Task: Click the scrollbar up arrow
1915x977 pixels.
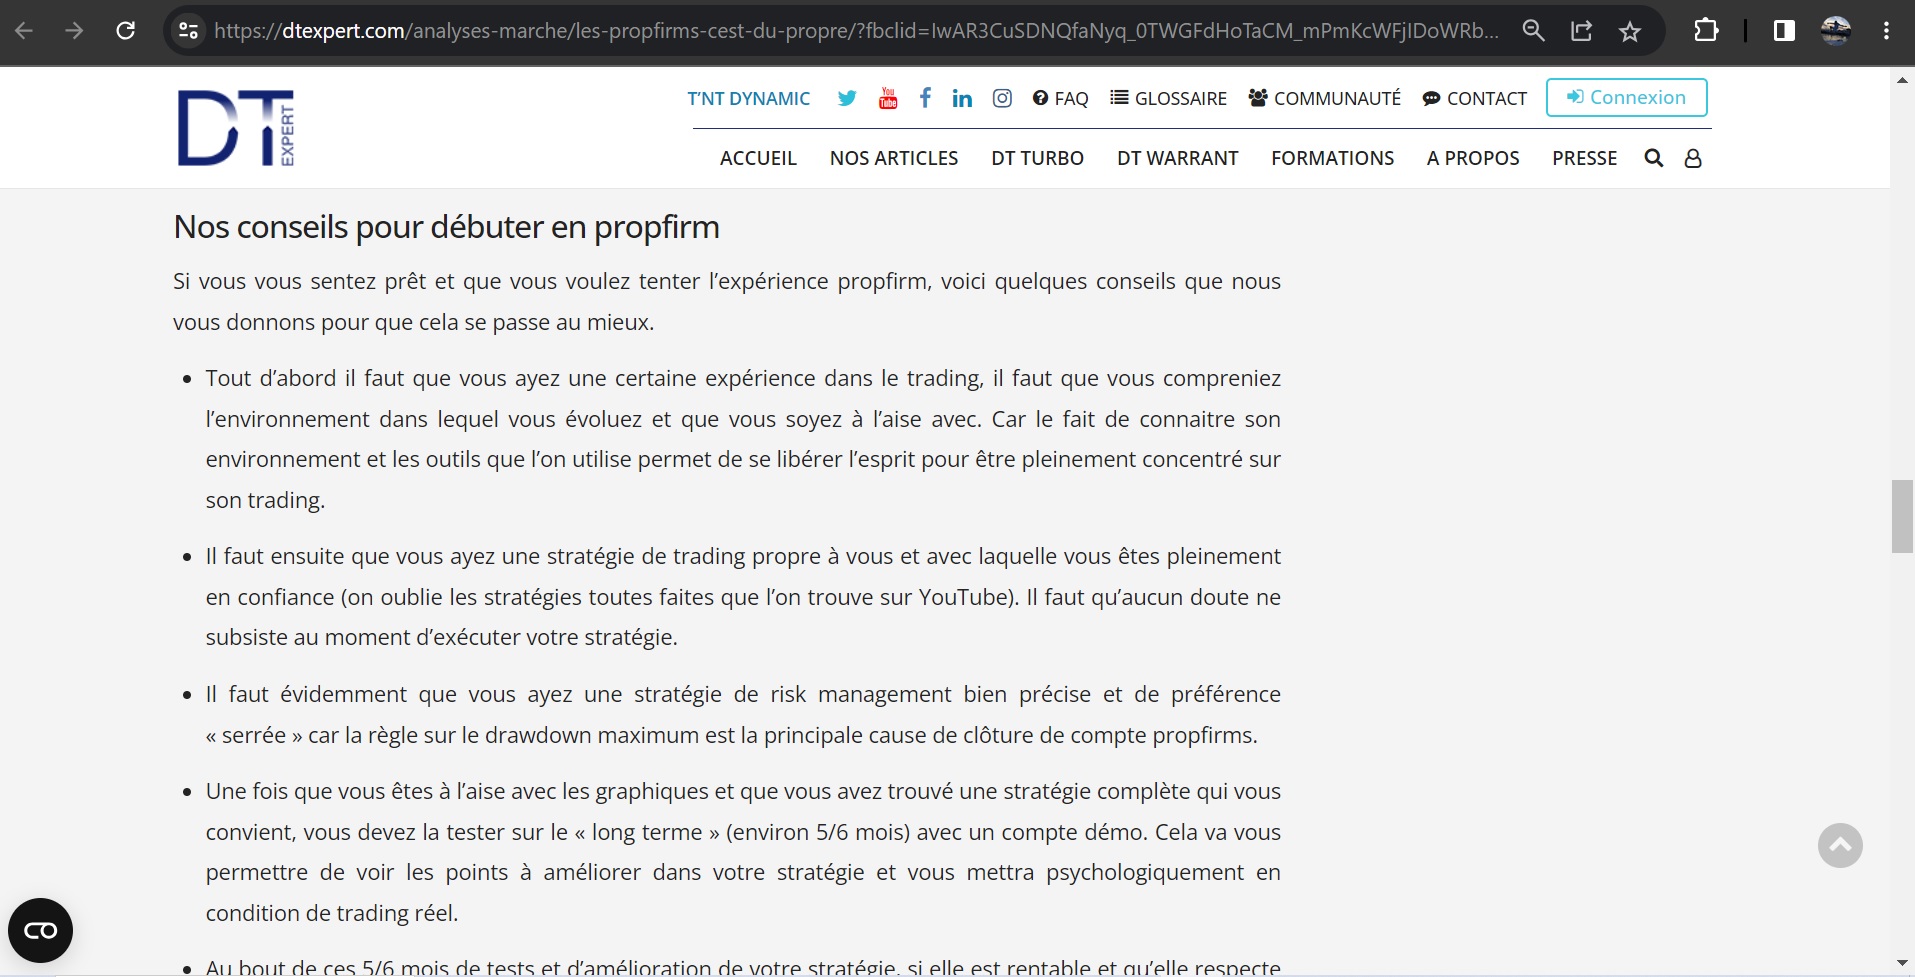Action: (1901, 80)
